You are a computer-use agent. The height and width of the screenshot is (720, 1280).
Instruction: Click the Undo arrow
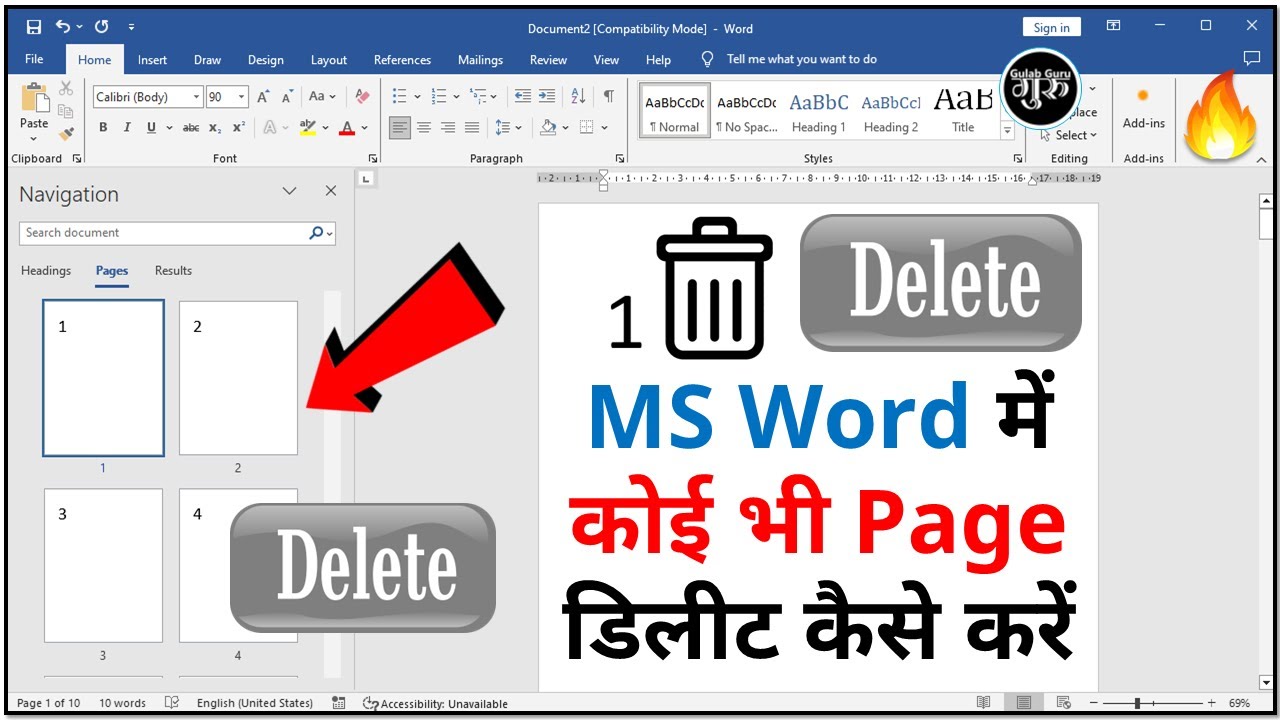64,27
